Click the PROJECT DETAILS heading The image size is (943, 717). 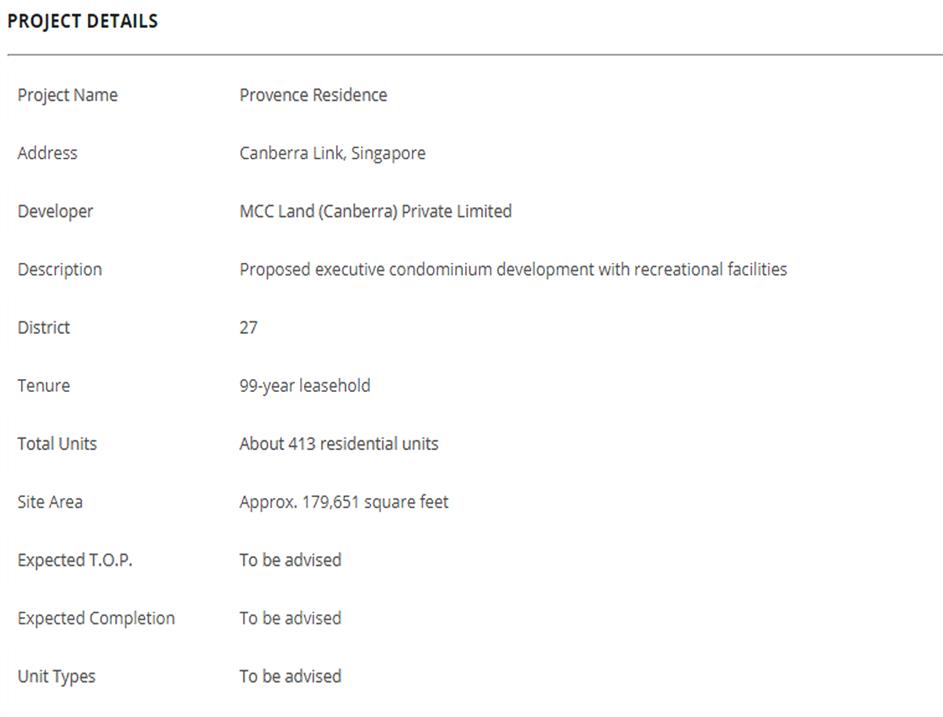tap(82, 21)
